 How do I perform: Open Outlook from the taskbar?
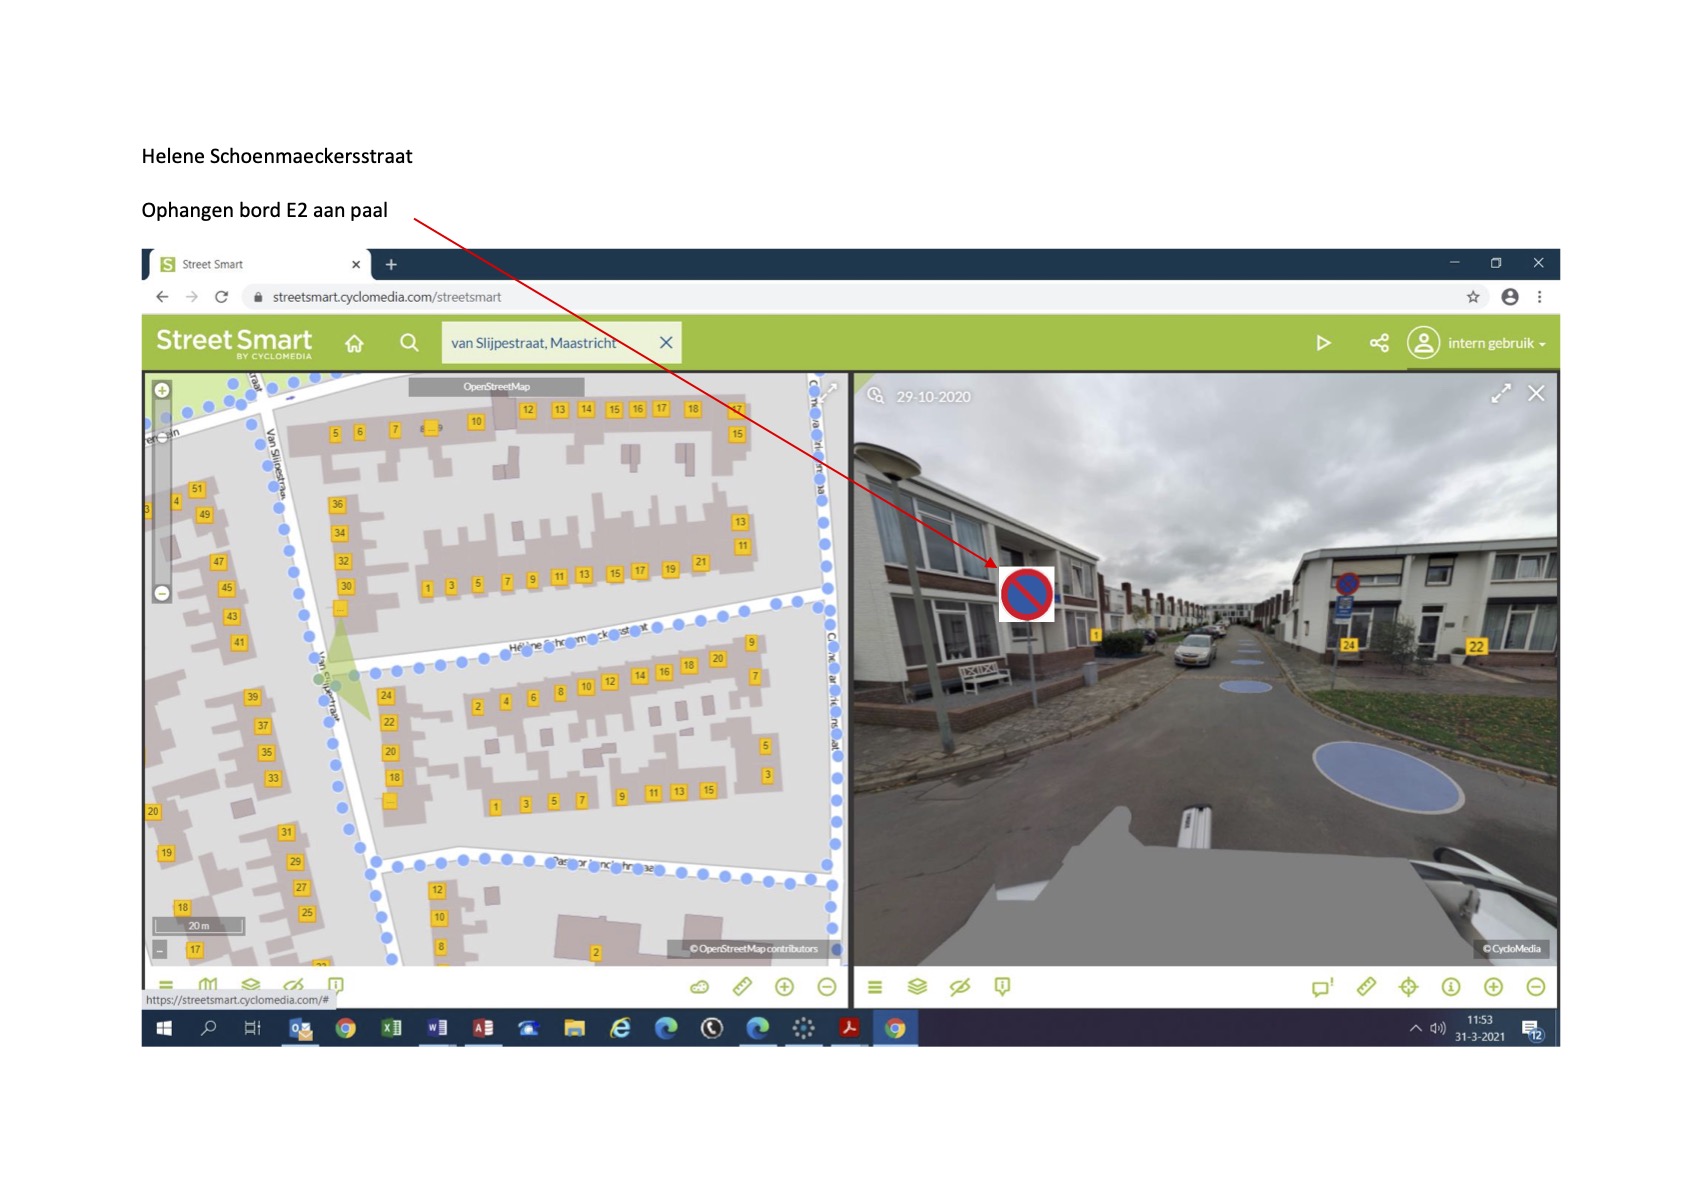300,1028
